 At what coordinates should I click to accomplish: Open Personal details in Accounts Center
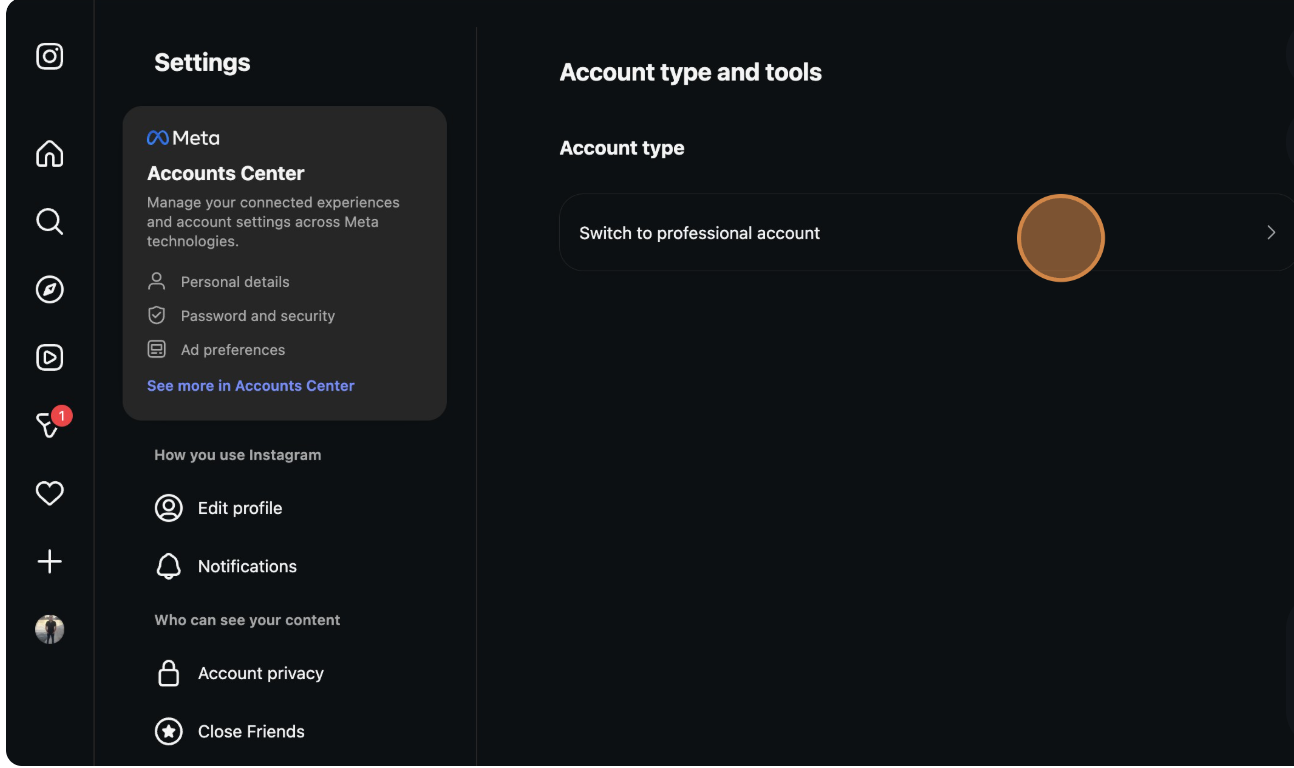point(235,281)
